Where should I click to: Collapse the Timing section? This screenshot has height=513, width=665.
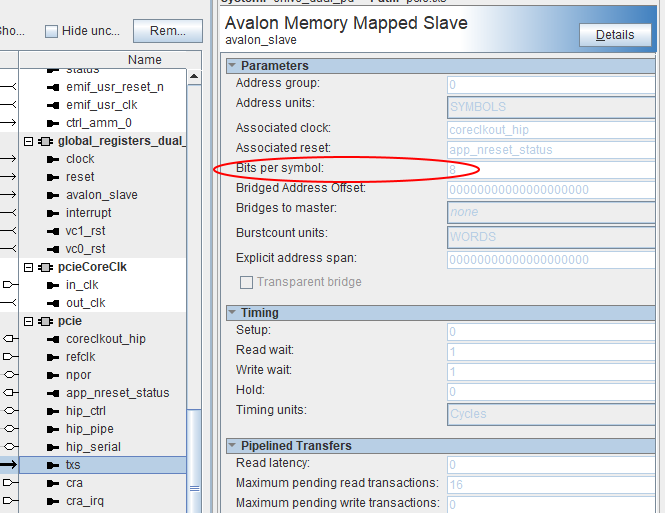point(232,312)
